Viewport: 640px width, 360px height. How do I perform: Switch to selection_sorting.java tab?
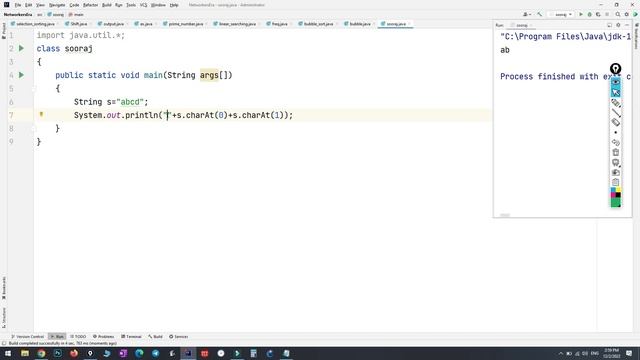[x=35, y=24]
